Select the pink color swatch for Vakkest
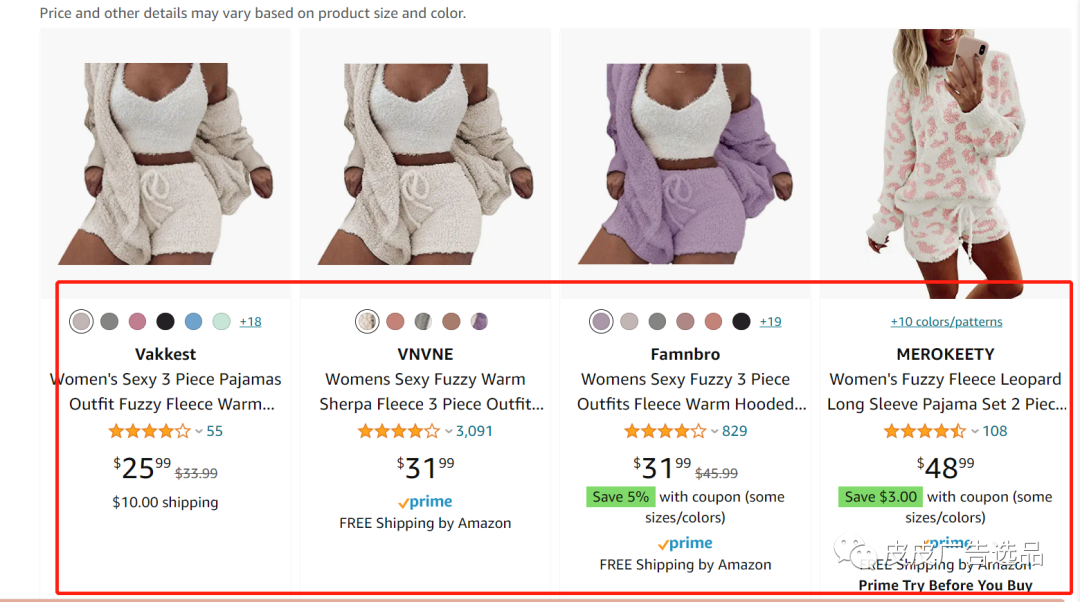The width and height of the screenshot is (1080, 602). coord(137,322)
